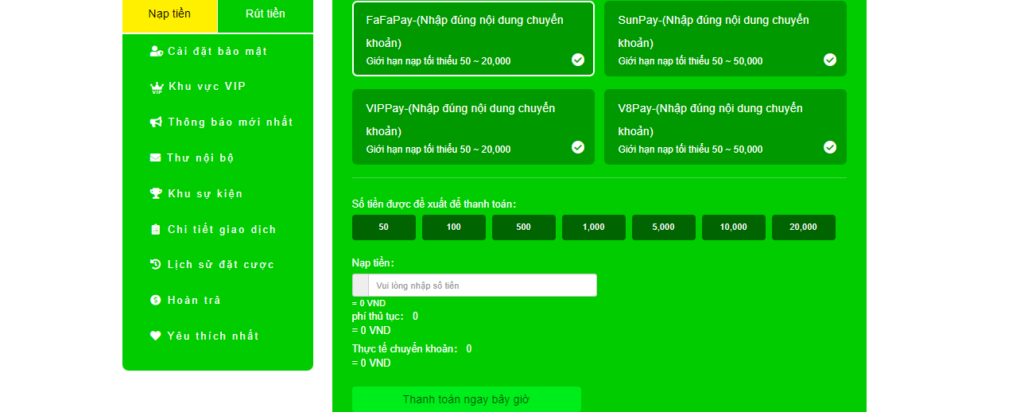This screenshot has height=412, width=1024.
Task: Switch to the Nạp tiền tab
Action: [170, 14]
